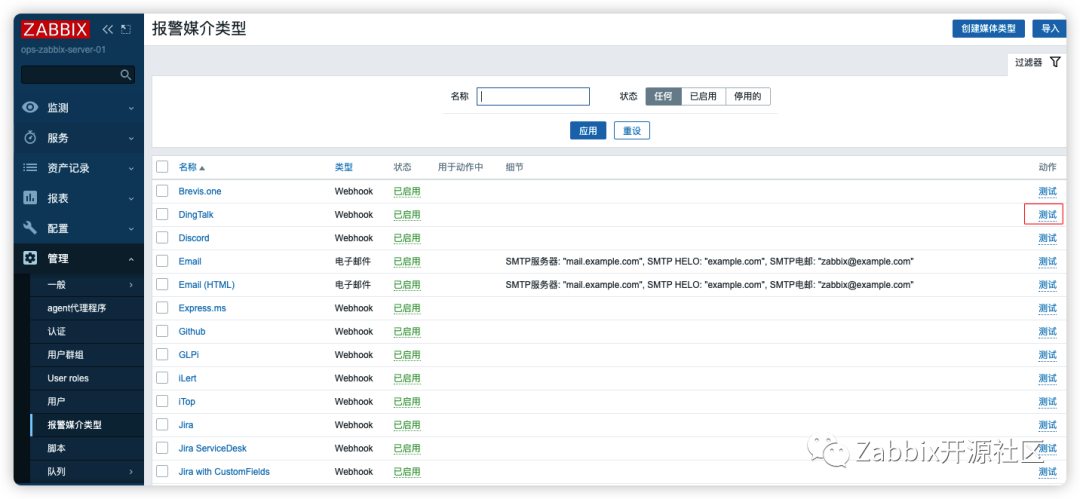
Task: Open agent代理程序 in sidebar
Action: coord(76,308)
